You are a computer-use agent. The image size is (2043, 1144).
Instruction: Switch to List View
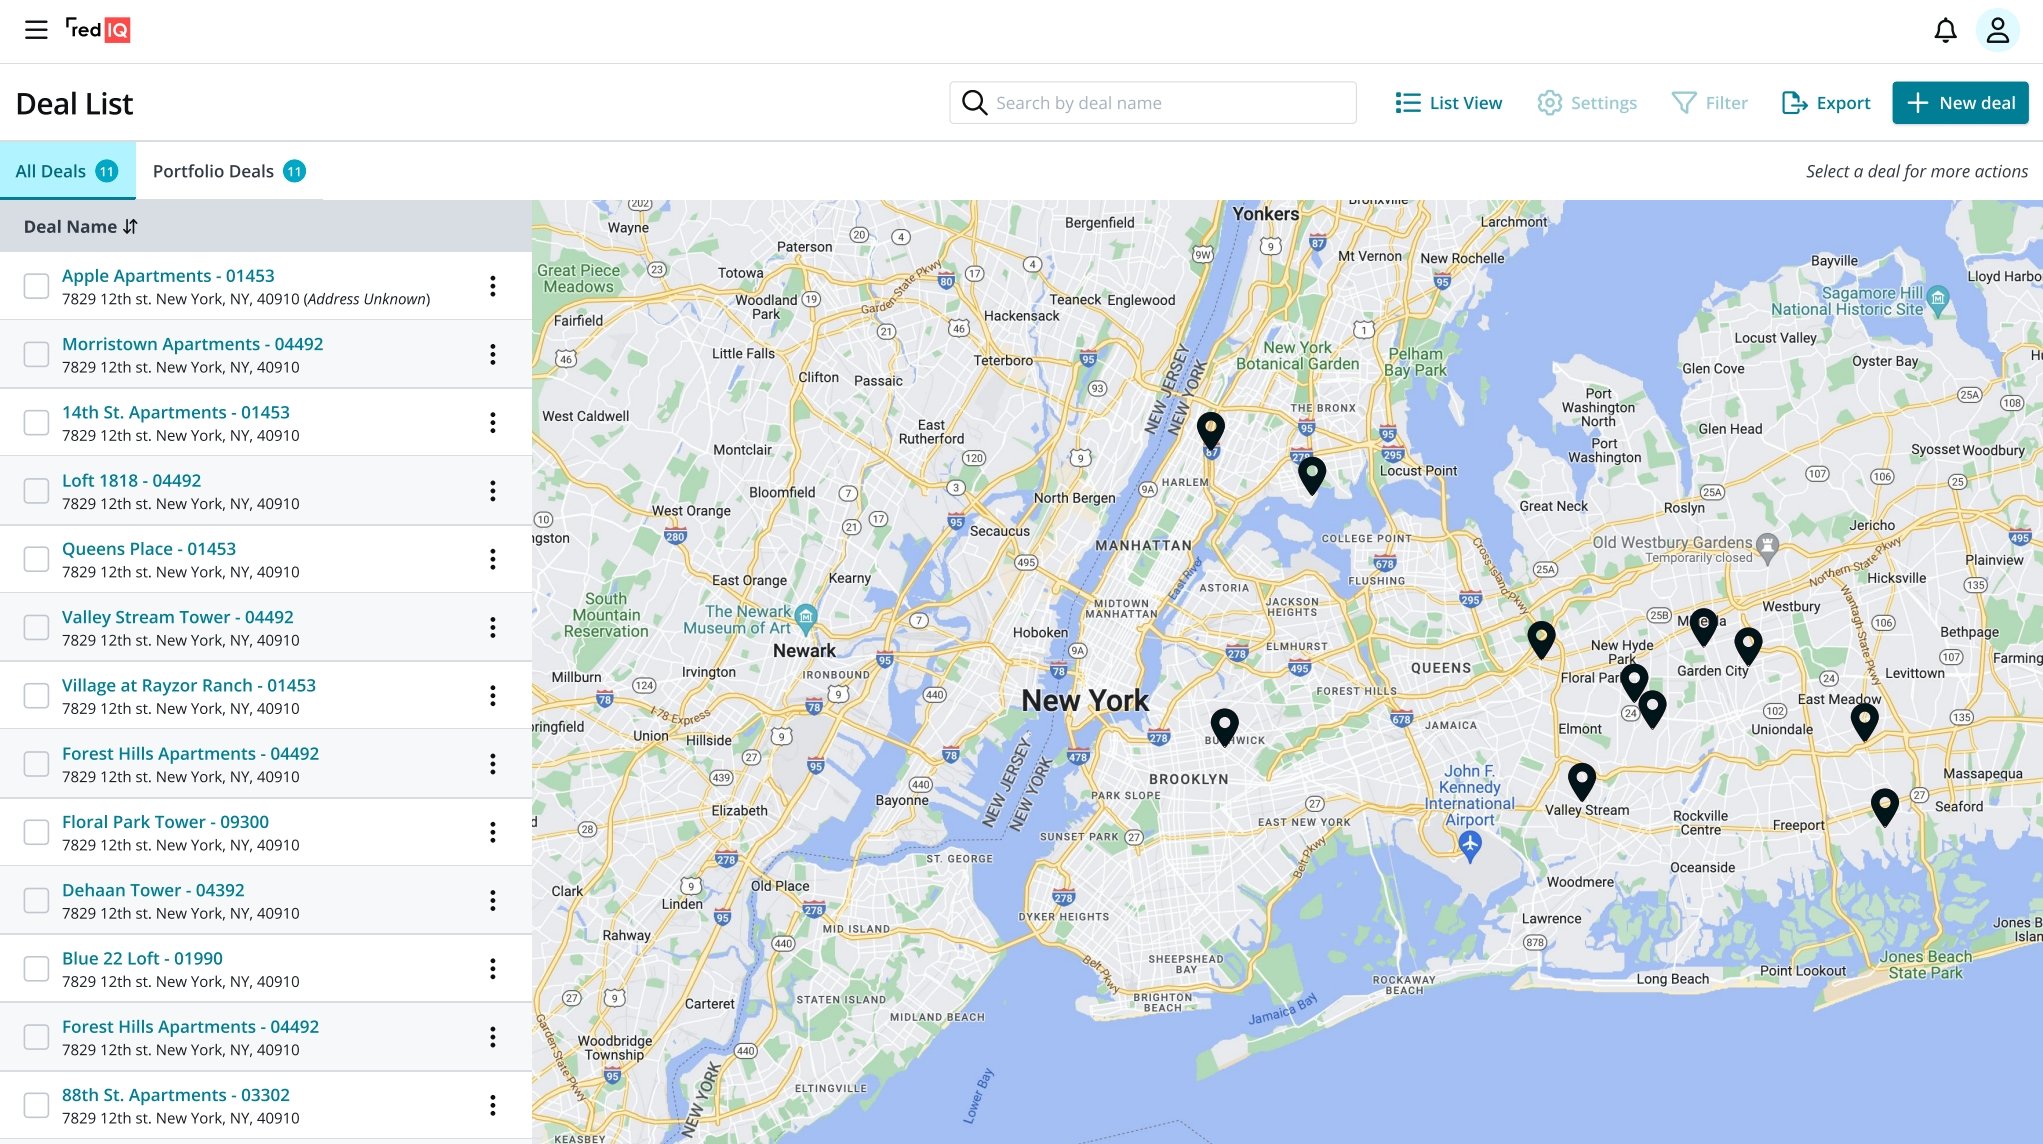coord(1448,103)
